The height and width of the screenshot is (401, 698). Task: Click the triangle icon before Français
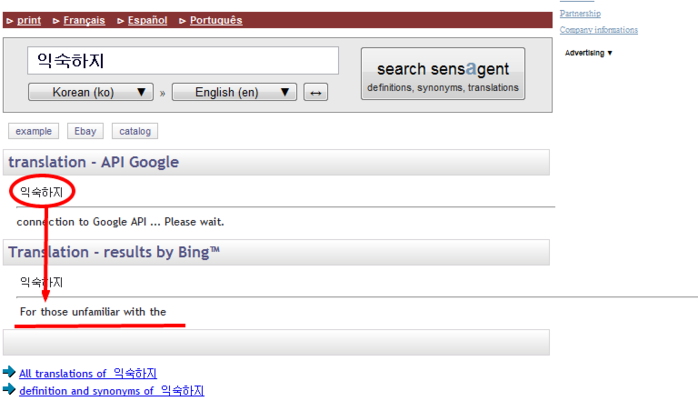click(56, 21)
